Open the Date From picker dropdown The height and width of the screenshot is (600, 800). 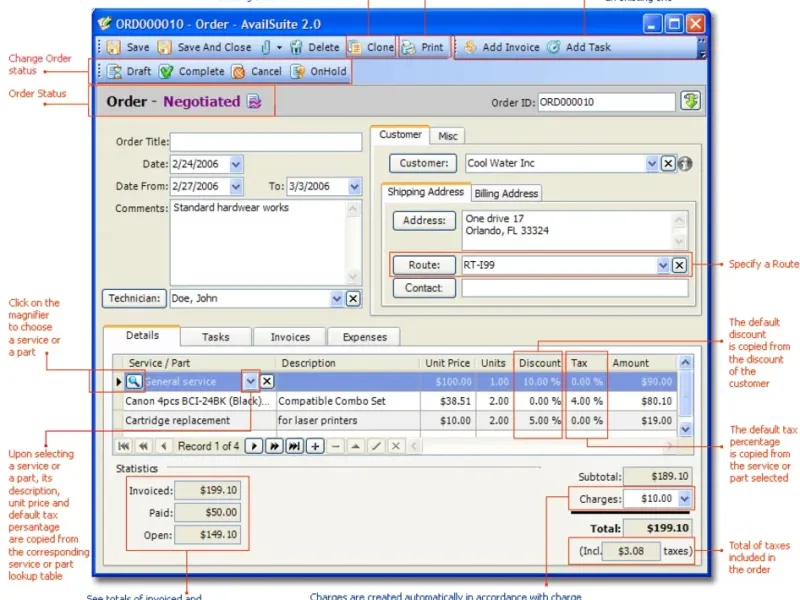pyautogui.click(x=236, y=187)
